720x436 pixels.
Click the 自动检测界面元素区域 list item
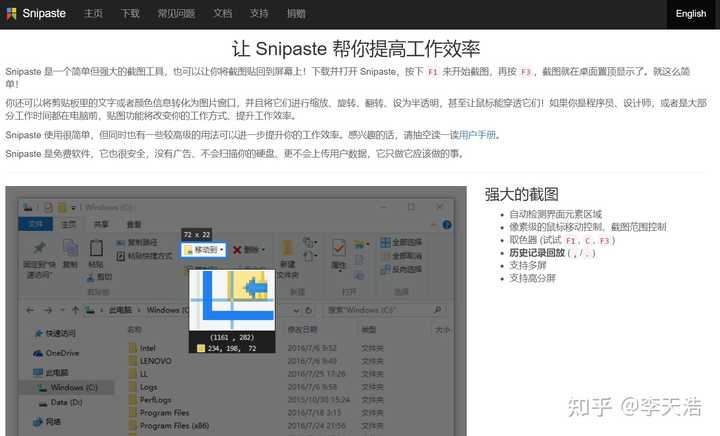click(x=556, y=214)
